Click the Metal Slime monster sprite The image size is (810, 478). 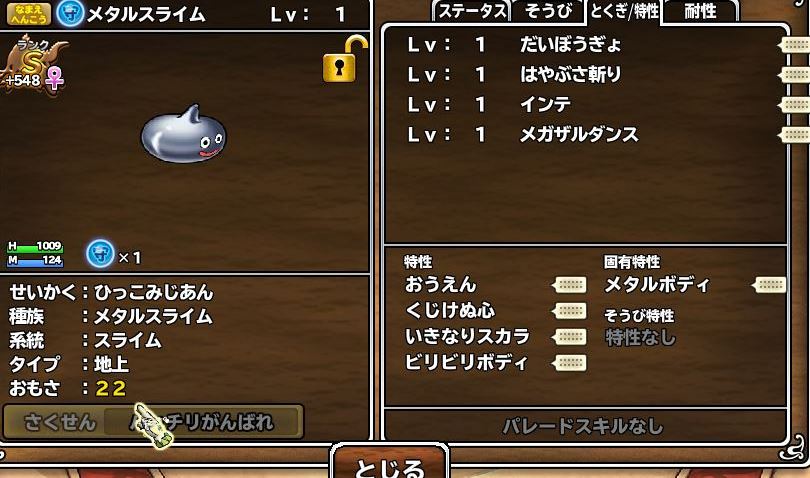point(183,134)
